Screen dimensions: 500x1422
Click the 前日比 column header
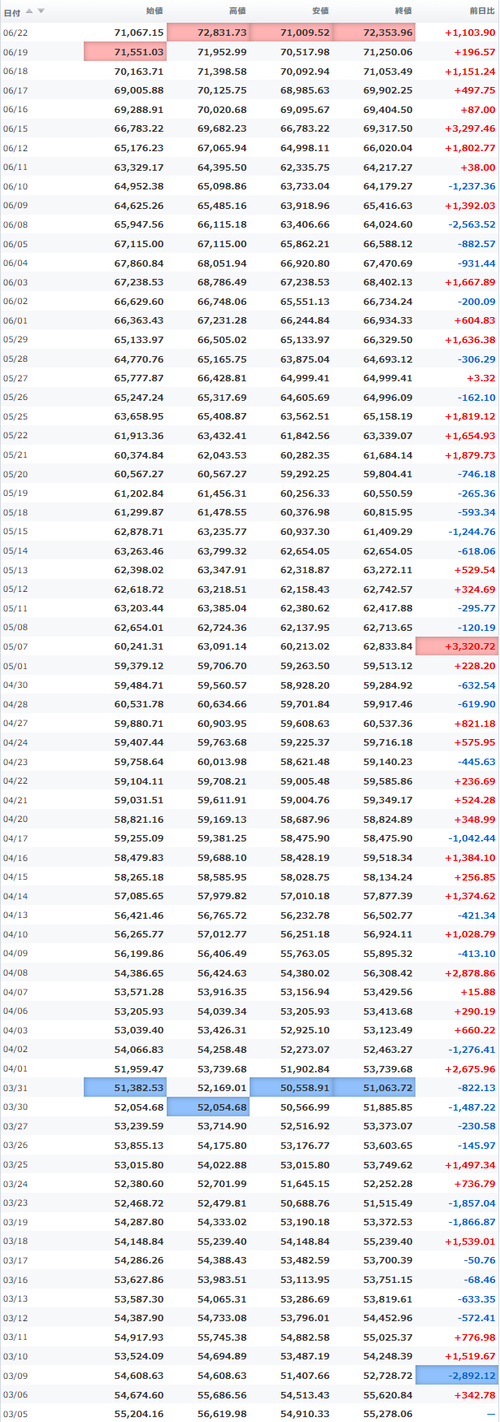(x=480, y=10)
